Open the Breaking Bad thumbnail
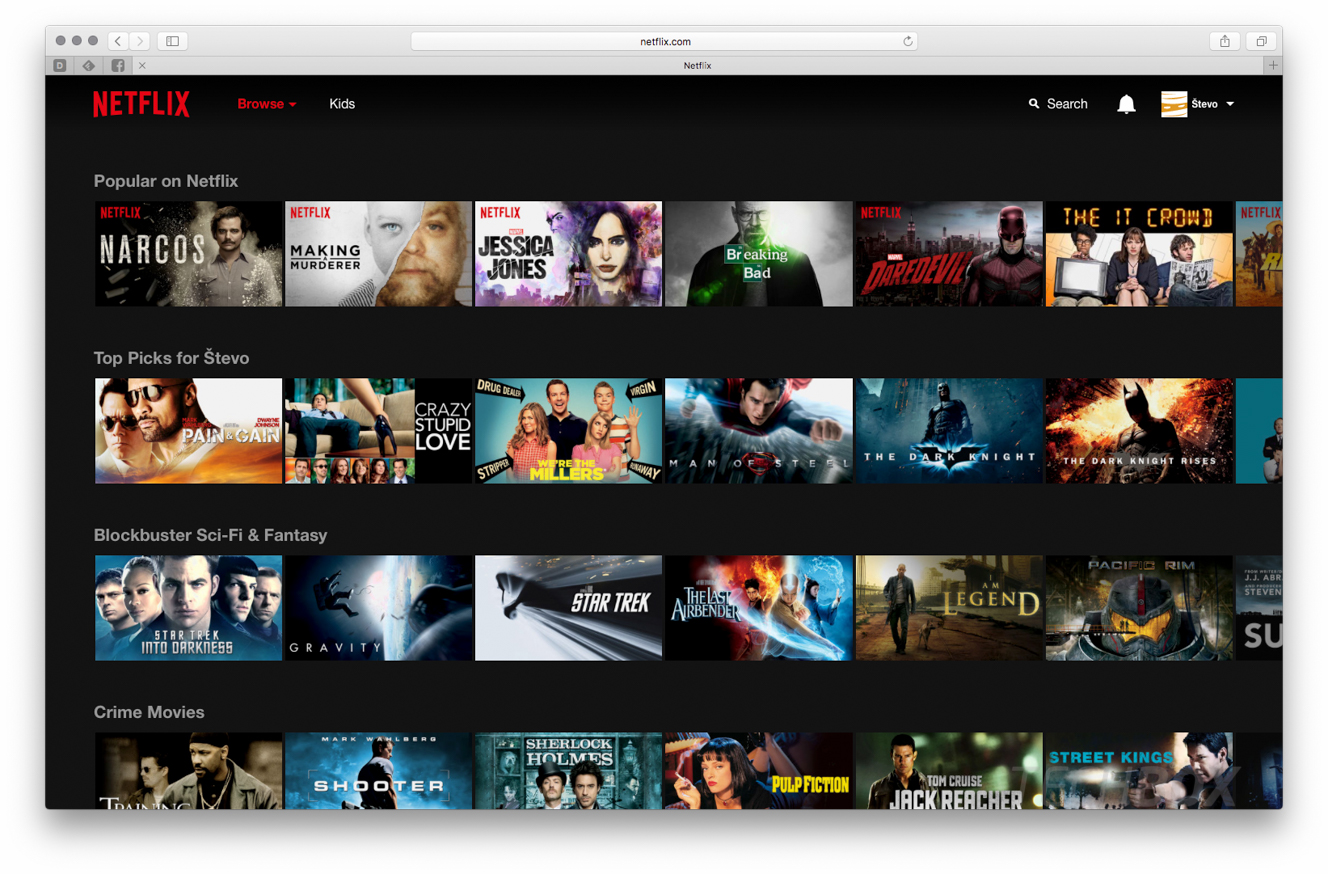1328x874 pixels. click(x=759, y=254)
